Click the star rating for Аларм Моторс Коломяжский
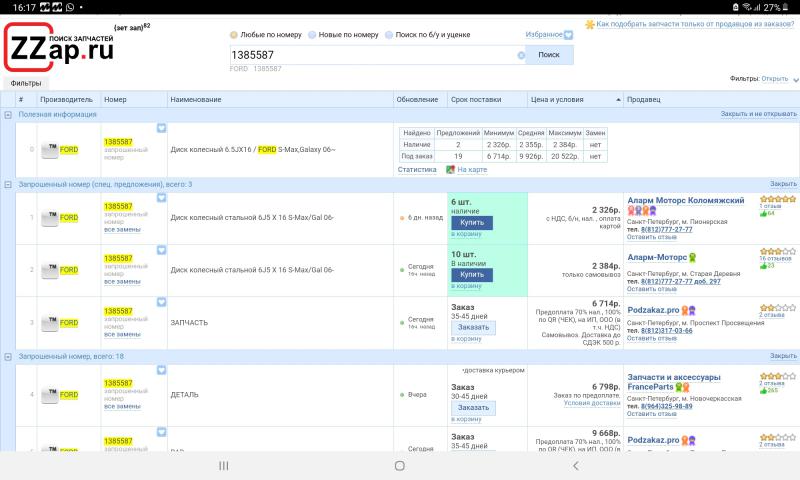The height and width of the screenshot is (480, 800). click(778, 199)
